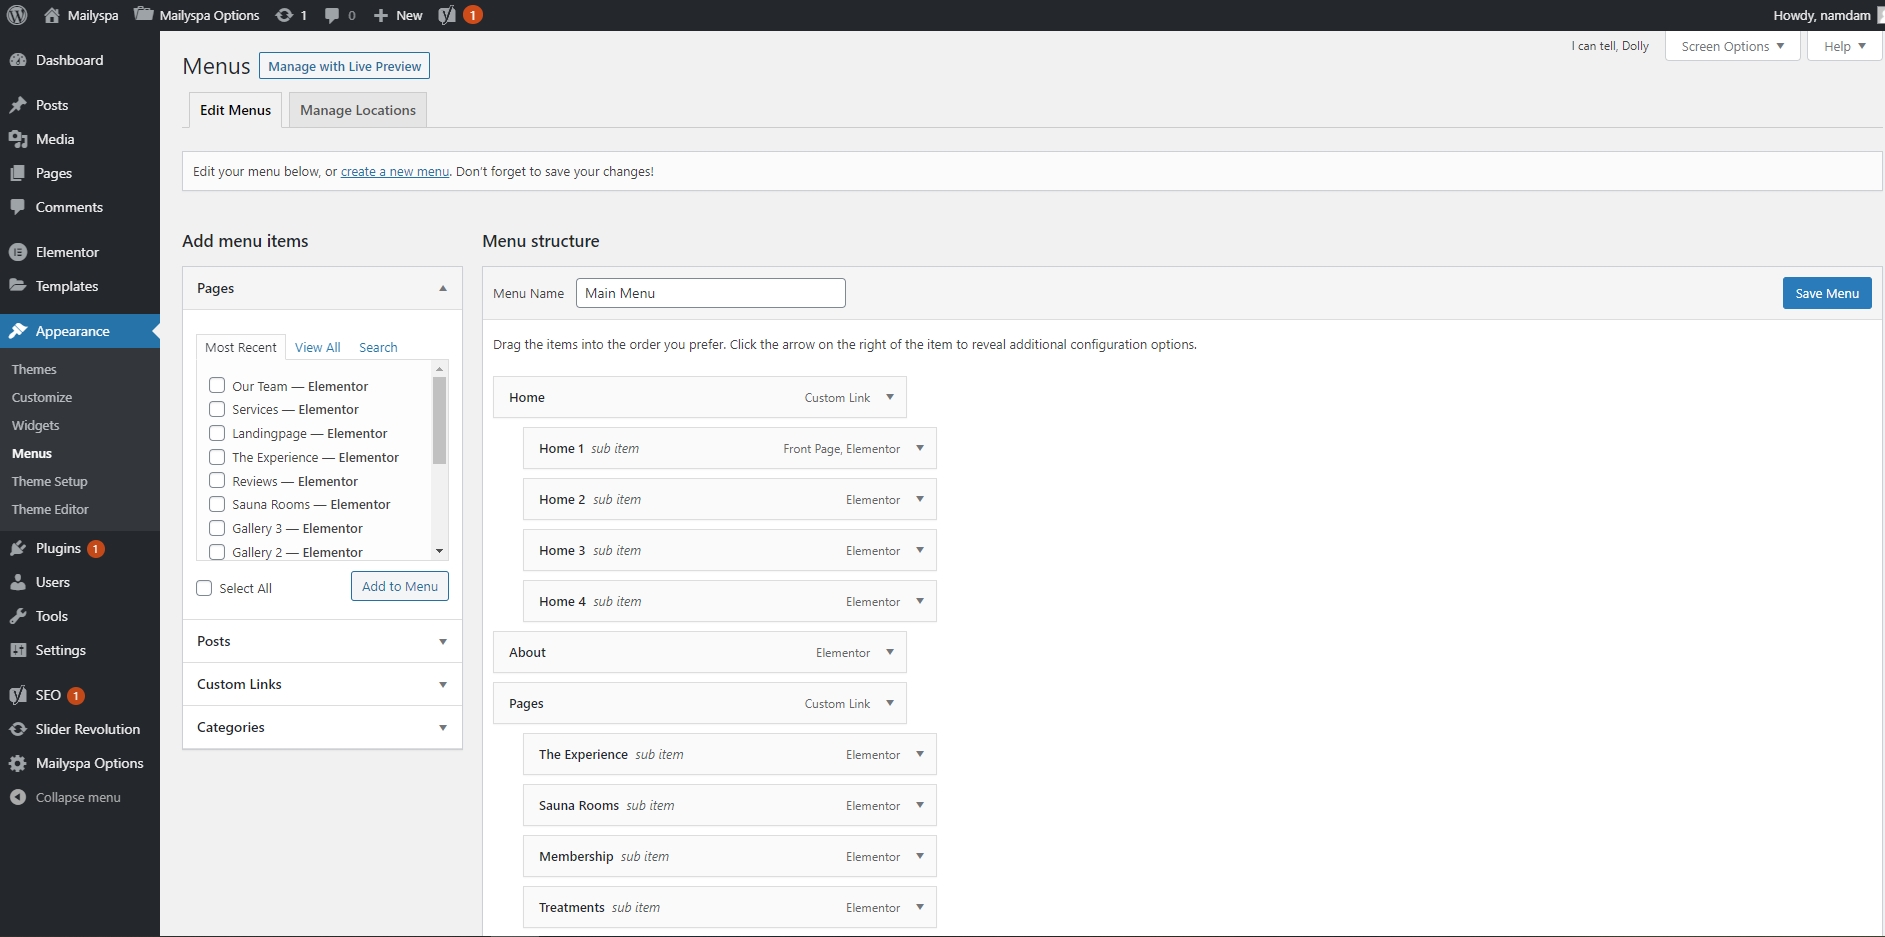Open the comments bubble icon in admin bar
This screenshot has height=937, width=1885.
coord(333,15)
